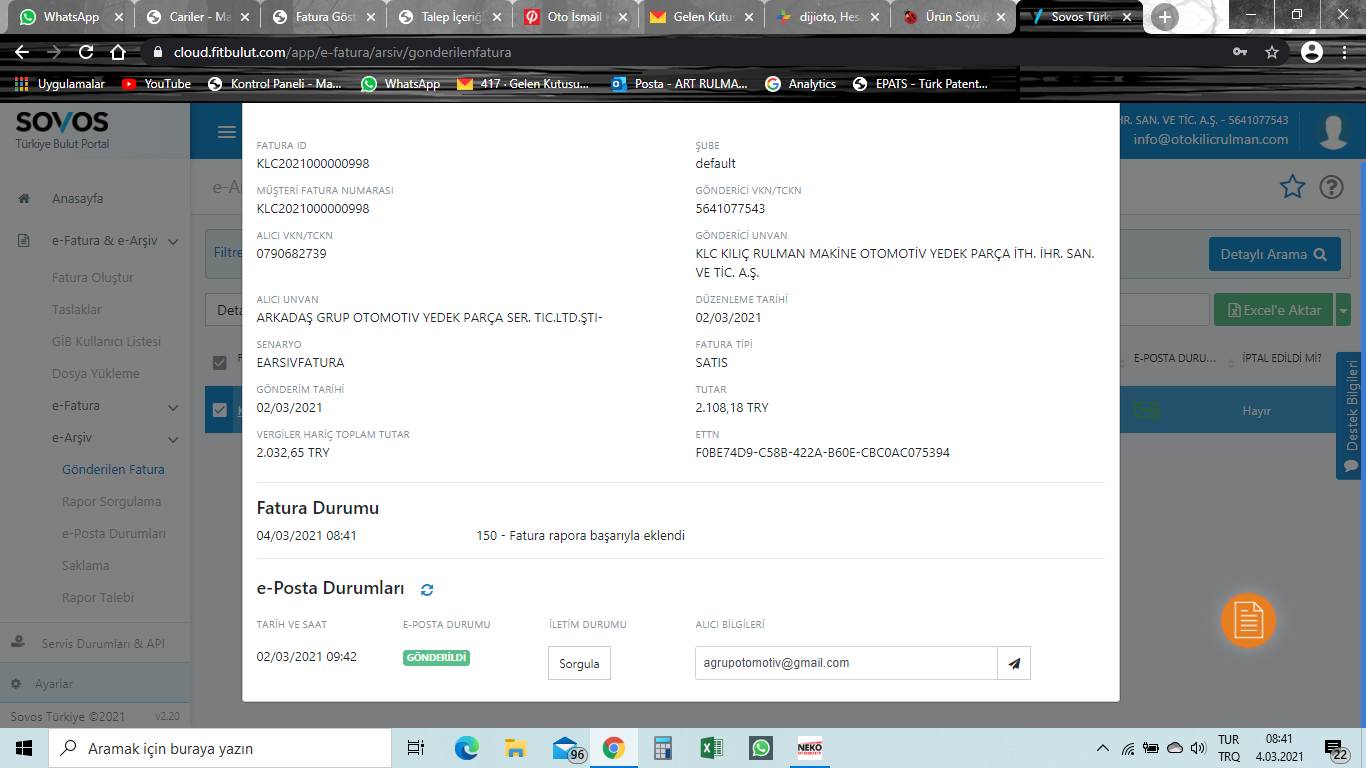This screenshot has height=768, width=1366.
Task: Switch to the Gelen Kutusu browser tab
Action: pos(688,17)
